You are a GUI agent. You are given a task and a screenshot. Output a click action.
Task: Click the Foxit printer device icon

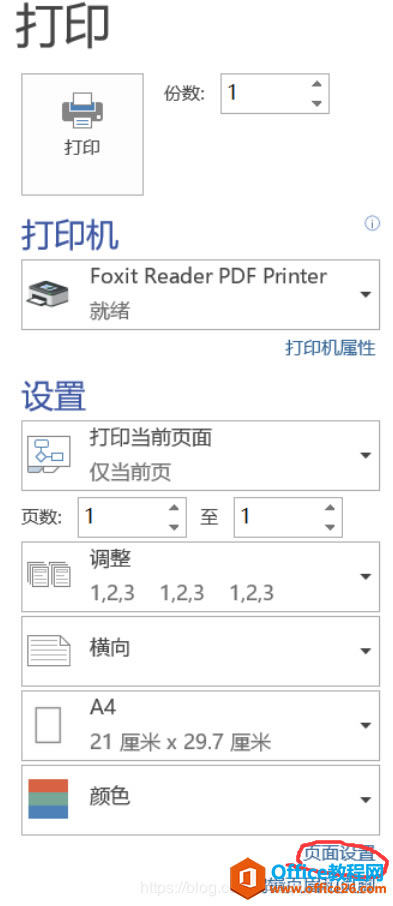tap(48, 294)
